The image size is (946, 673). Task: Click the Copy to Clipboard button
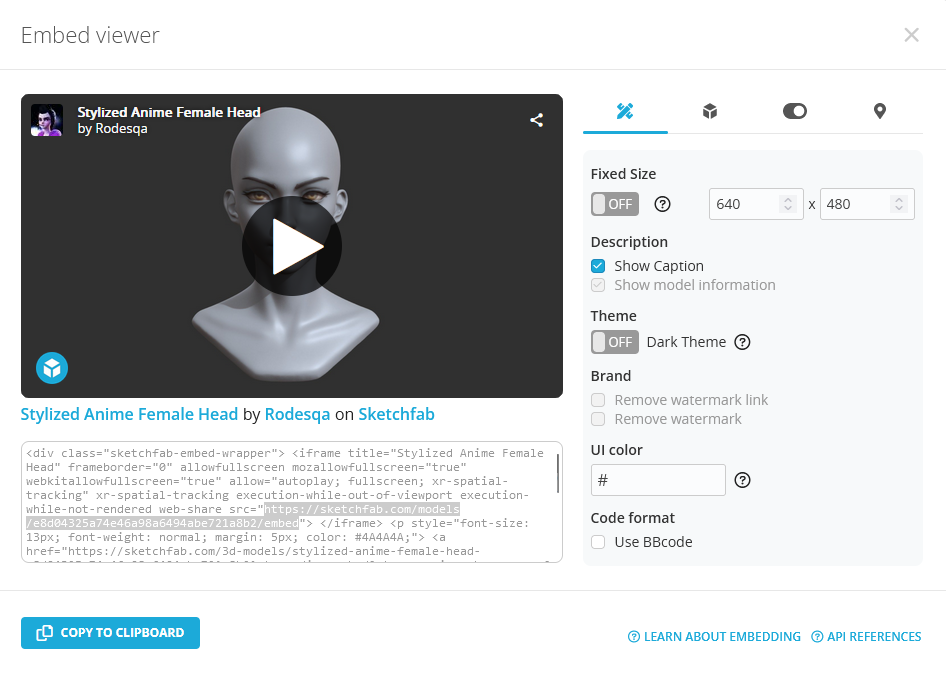(110, 633)
